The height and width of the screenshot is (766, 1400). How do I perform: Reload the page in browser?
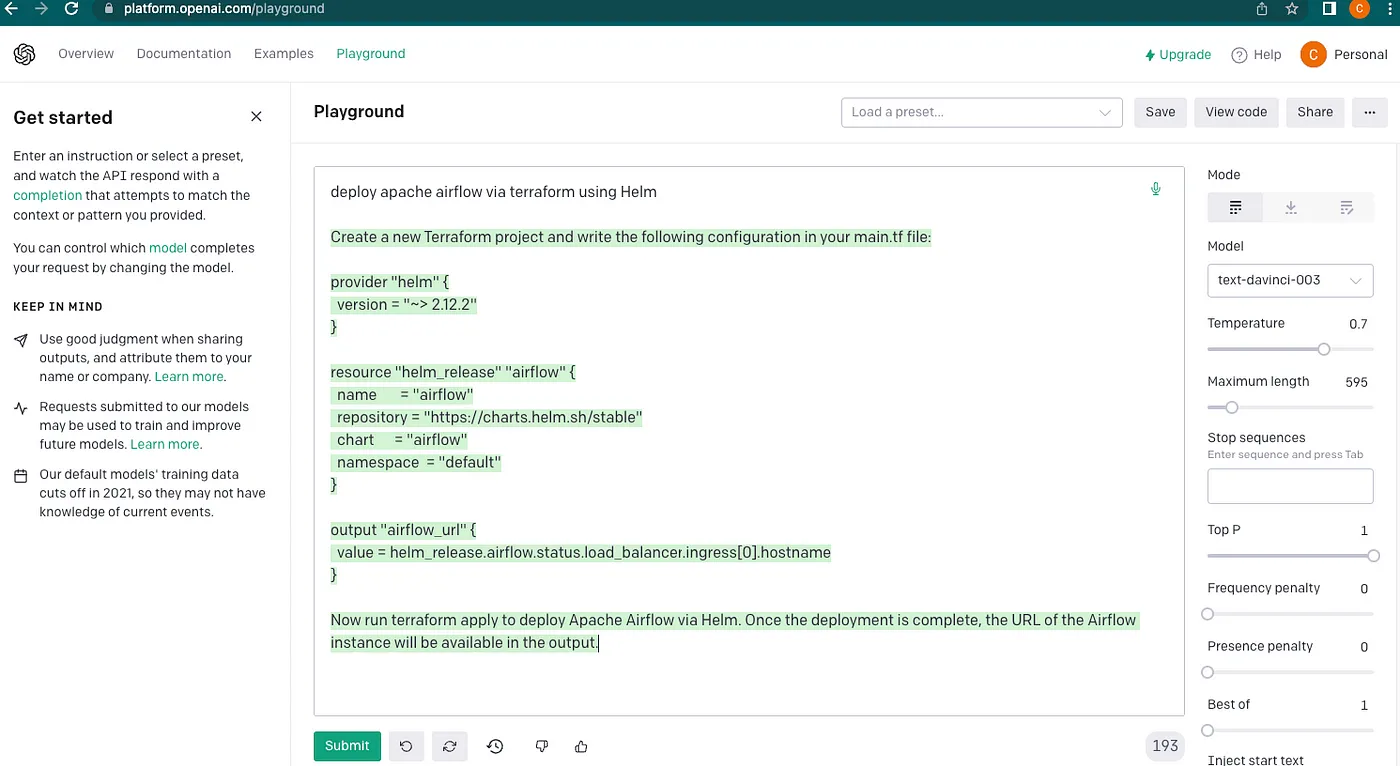pos(72,8)
